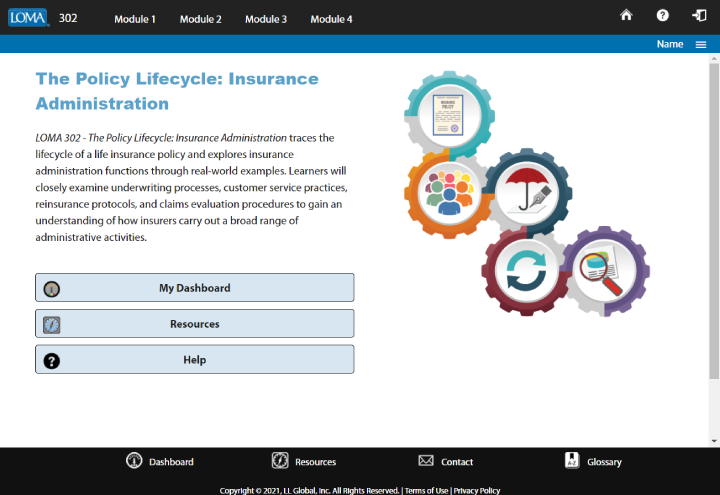Open the footer Contact link
The height and width of the screenshot is (495, 720).
(x=456, y=462)
